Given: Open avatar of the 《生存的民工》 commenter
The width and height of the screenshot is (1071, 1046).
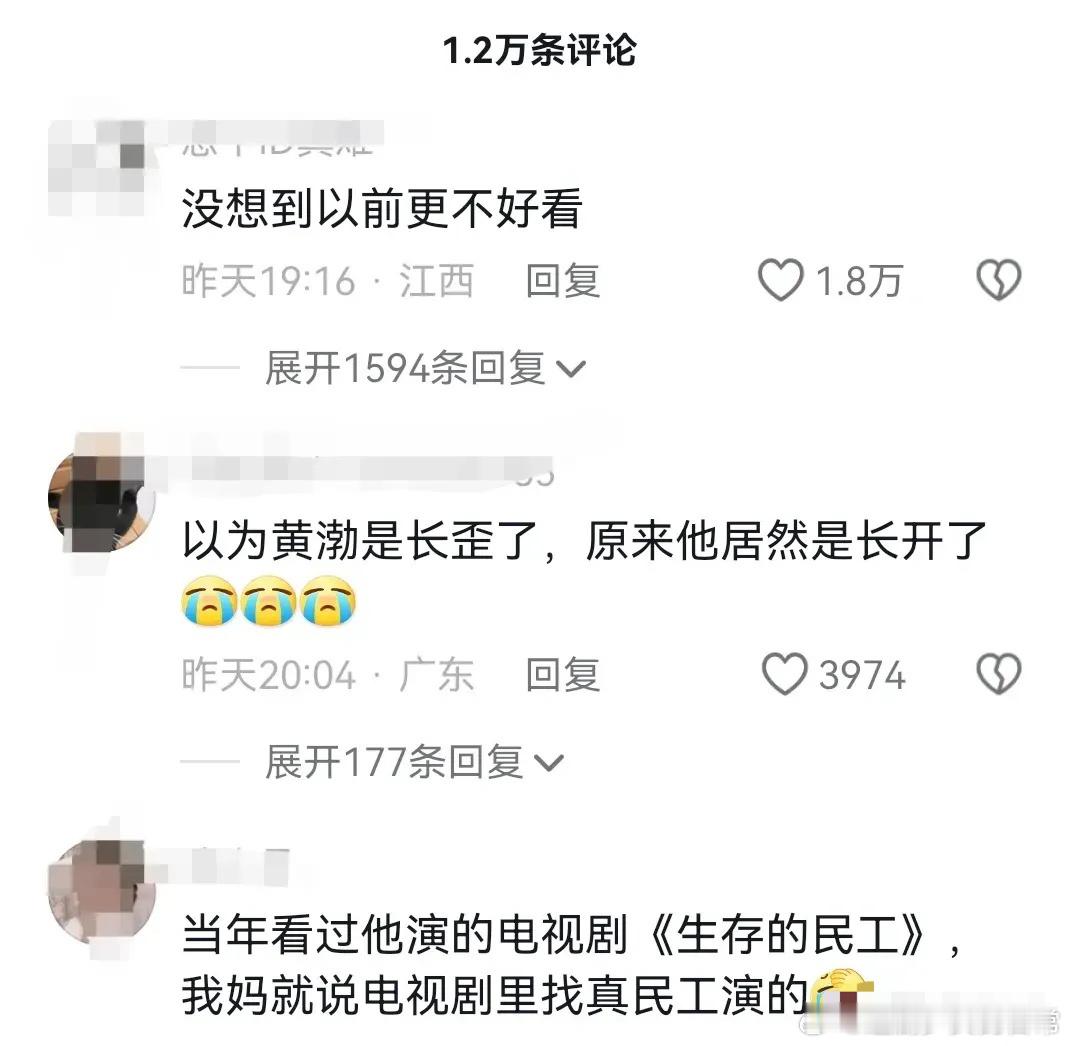Looking at the screenshot, I should 102,892.
